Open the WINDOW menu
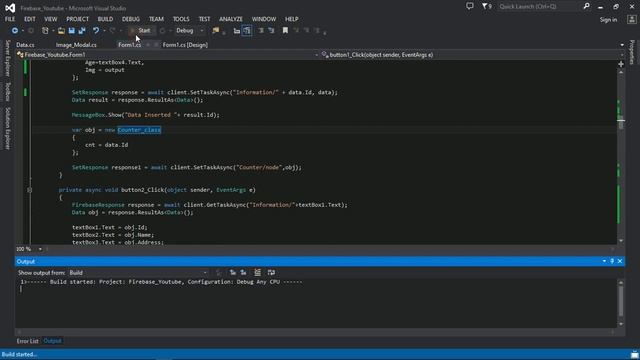 click(x=264, y=19)
